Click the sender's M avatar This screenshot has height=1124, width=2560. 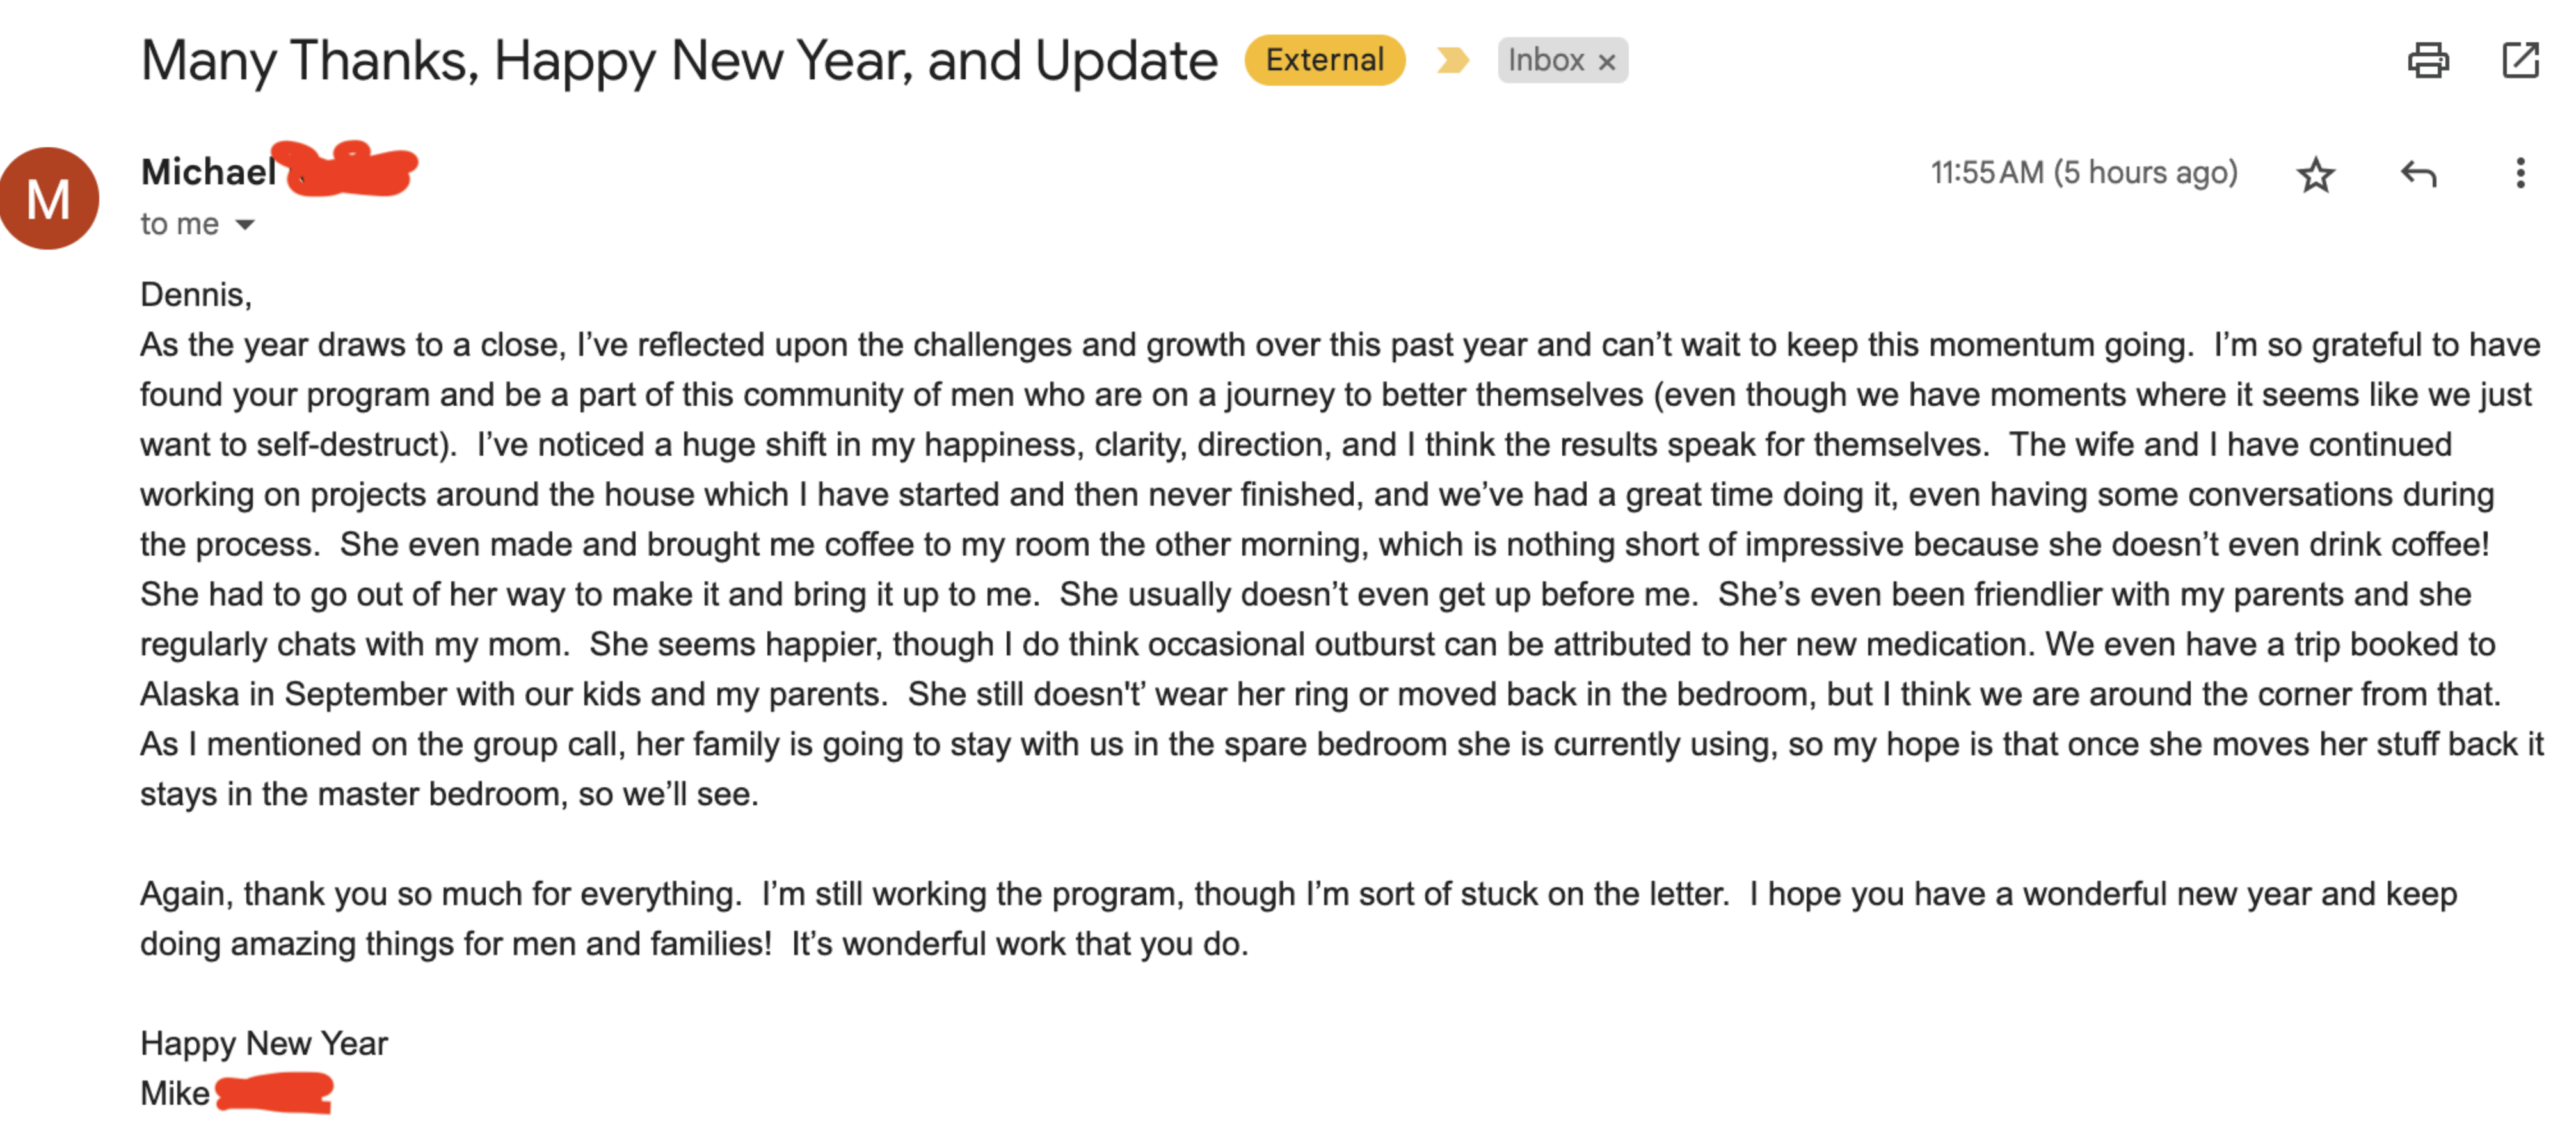tap(49, 198)
